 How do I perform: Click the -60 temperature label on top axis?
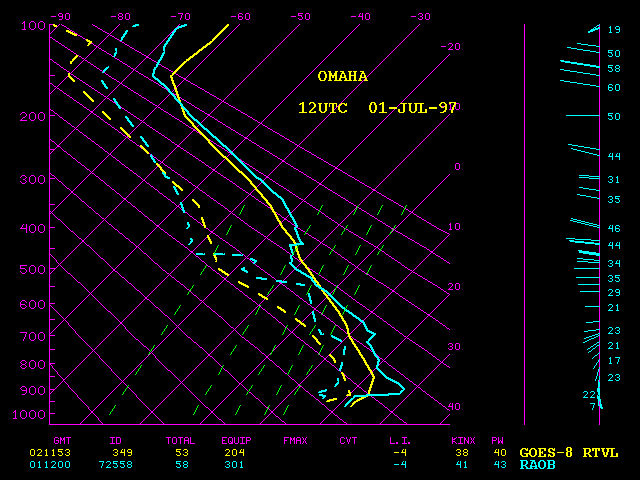click(240, 17)
